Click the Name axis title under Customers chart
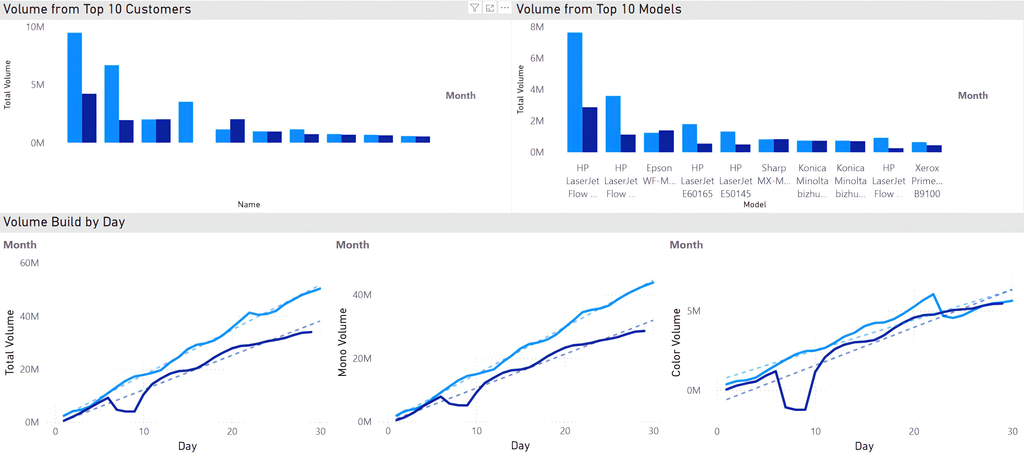Screen dimensions: 1024x457 [249, 204]
